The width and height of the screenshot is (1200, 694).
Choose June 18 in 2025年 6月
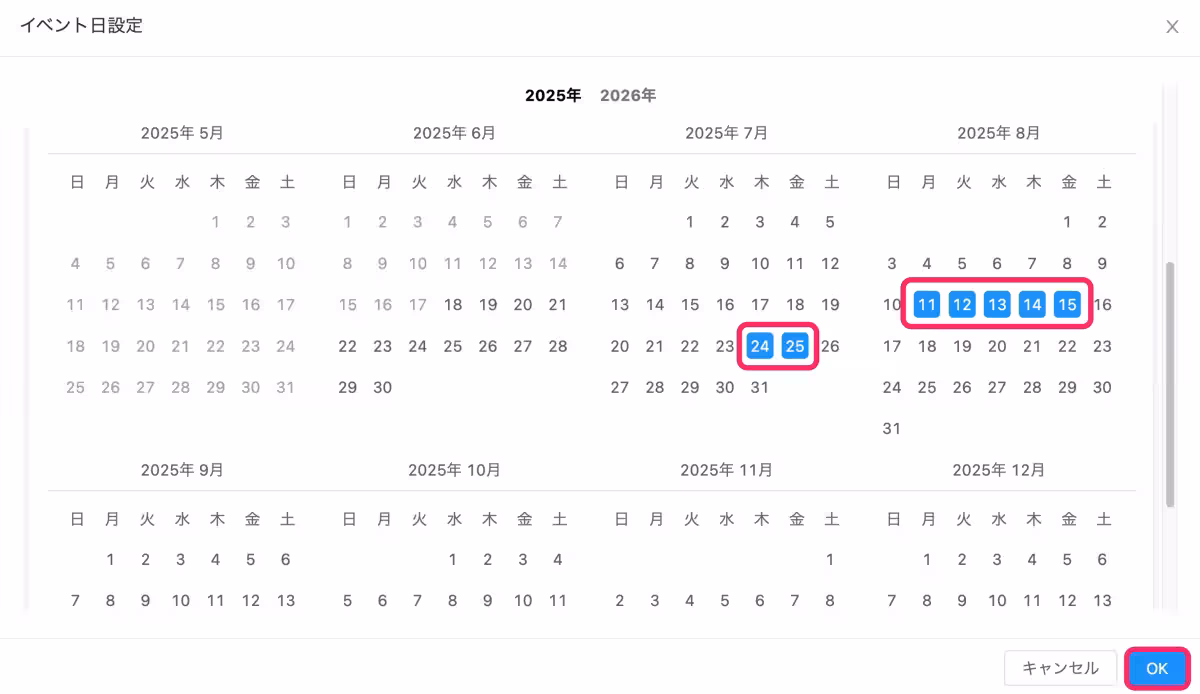453,305
